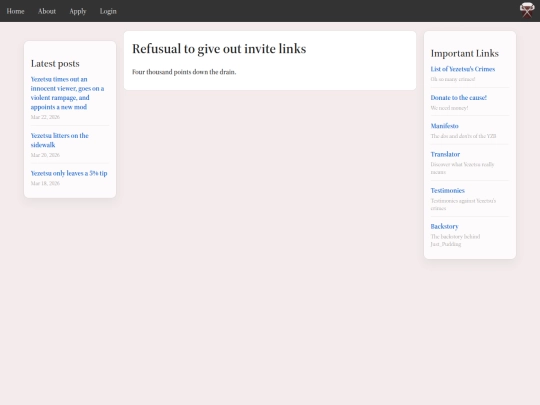Open the Testimonies link

[x=447, y=190]
